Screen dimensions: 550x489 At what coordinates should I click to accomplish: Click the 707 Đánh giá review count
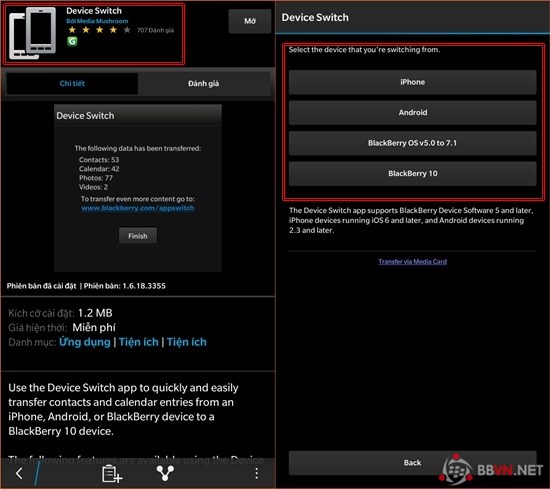click(x=155, y=30)
